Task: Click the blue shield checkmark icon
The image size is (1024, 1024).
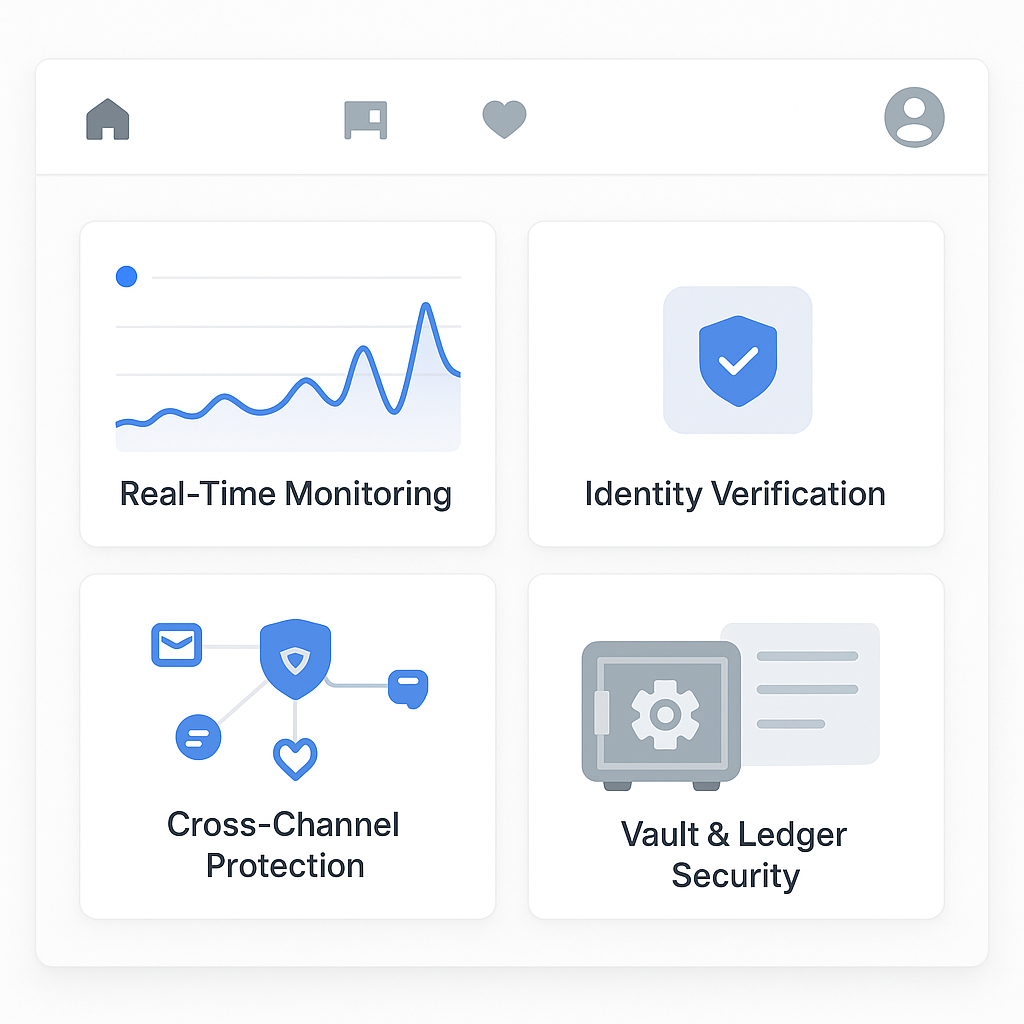Action: 738,360
